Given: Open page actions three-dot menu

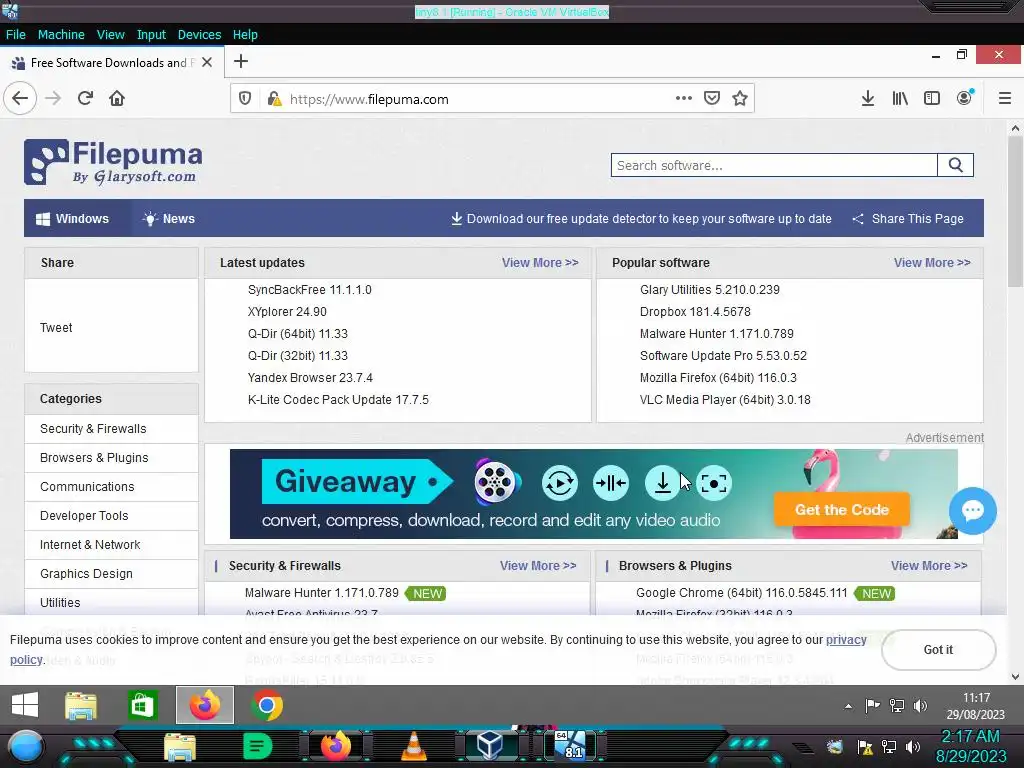Looking at the screenshot, I should coord(684,98).
